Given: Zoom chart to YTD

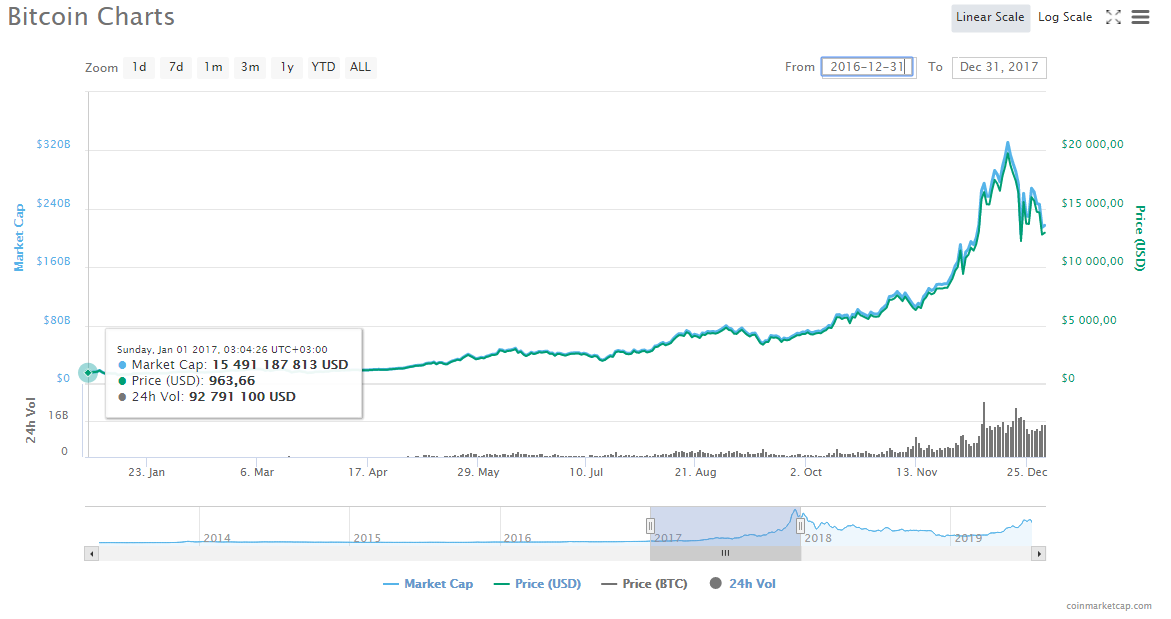Looking at the screenshot, I should click(323, 67).
